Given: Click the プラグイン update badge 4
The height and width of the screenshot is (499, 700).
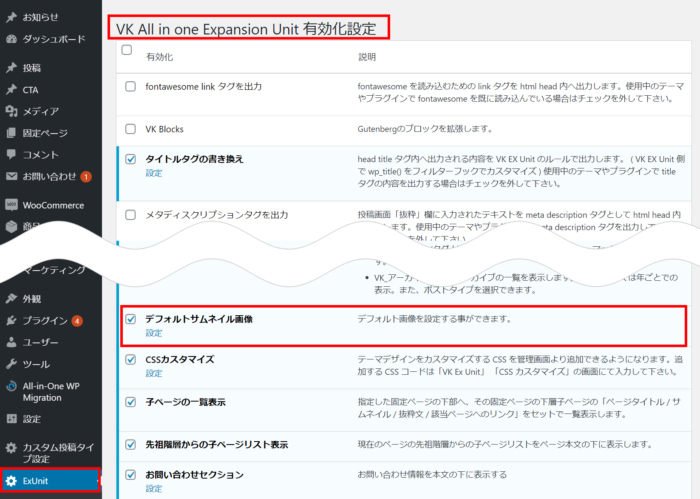Looking at the screenshot, I should click(x=77, y=321).
